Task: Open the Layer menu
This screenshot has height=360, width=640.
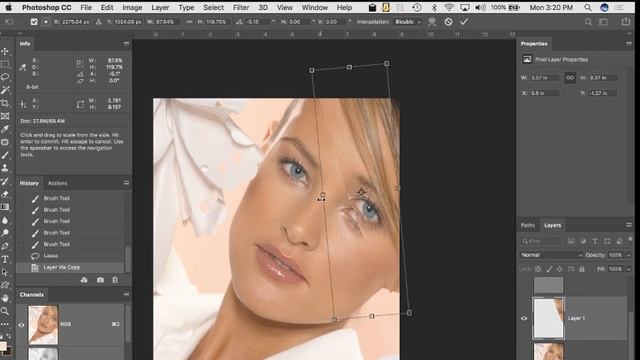Action: pos(160,7)
